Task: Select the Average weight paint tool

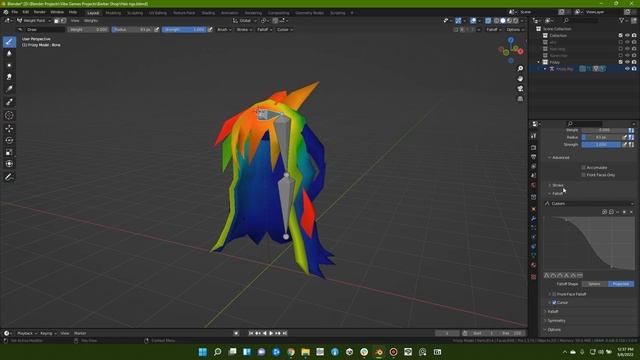Action: pyautogui.click(x=9, y=65)
